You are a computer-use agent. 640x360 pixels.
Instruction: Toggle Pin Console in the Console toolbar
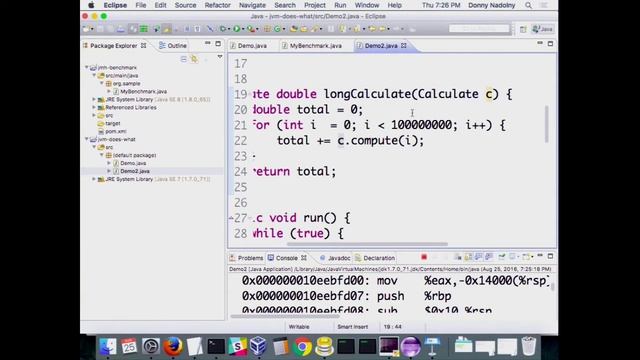point(501,257)
